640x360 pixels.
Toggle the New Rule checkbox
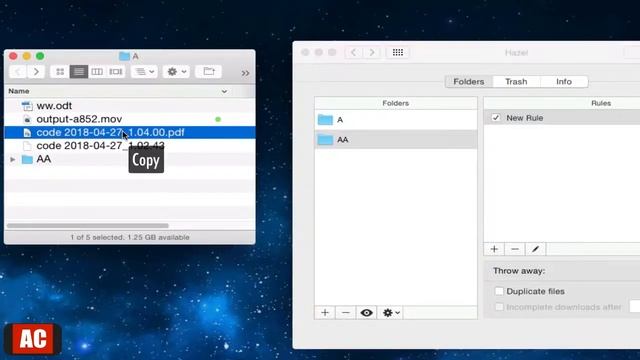[496, 118]
